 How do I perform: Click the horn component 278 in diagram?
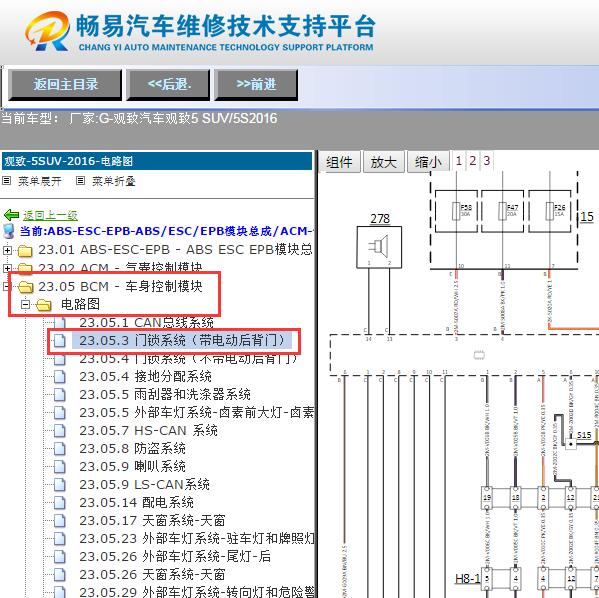(x=379, y=247)
